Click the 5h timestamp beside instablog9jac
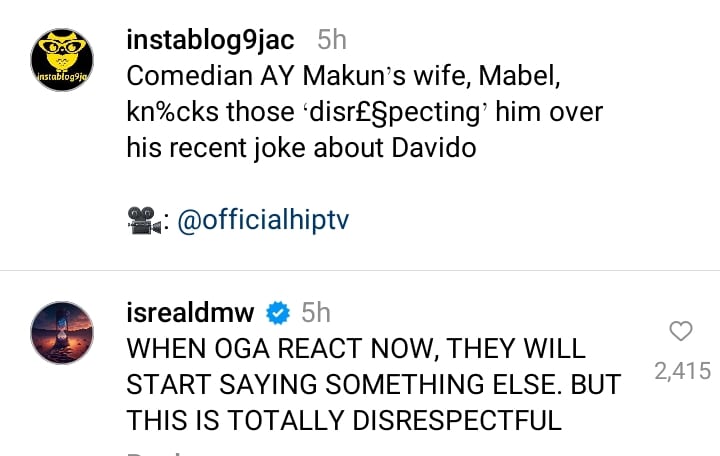Image resolution: width=720 pixels, height=456 pixels. point(331,41)
